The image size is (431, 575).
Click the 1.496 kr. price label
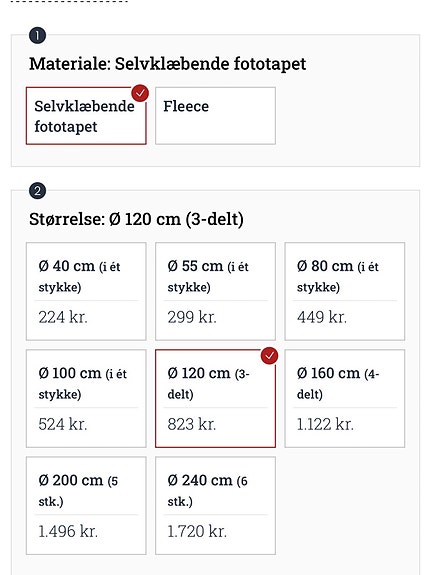(68, 531)
